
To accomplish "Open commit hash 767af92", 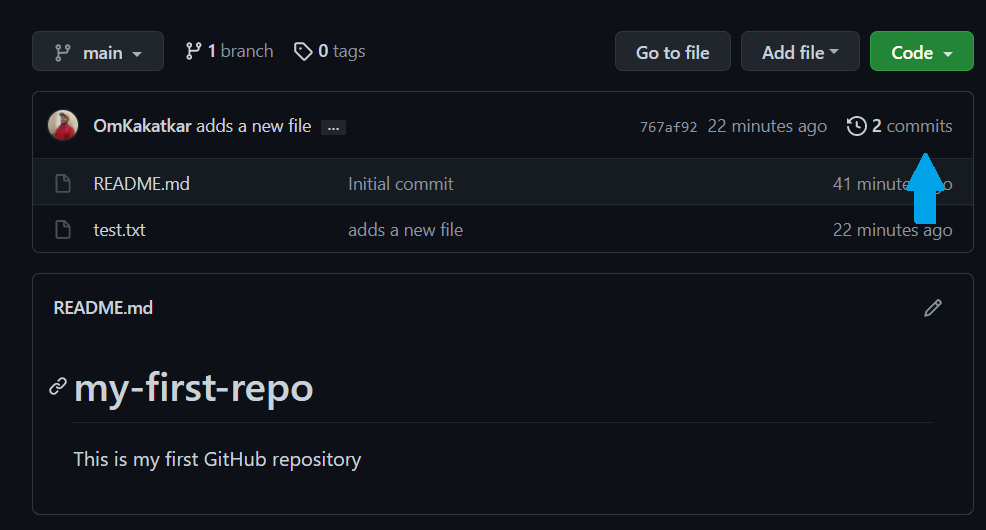I will point(668,127).
